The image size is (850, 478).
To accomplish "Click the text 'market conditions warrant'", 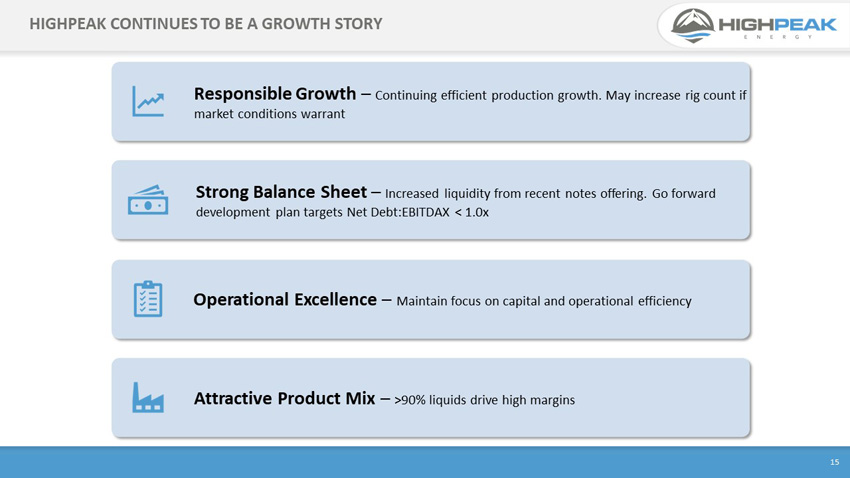I will click(269, 114).
